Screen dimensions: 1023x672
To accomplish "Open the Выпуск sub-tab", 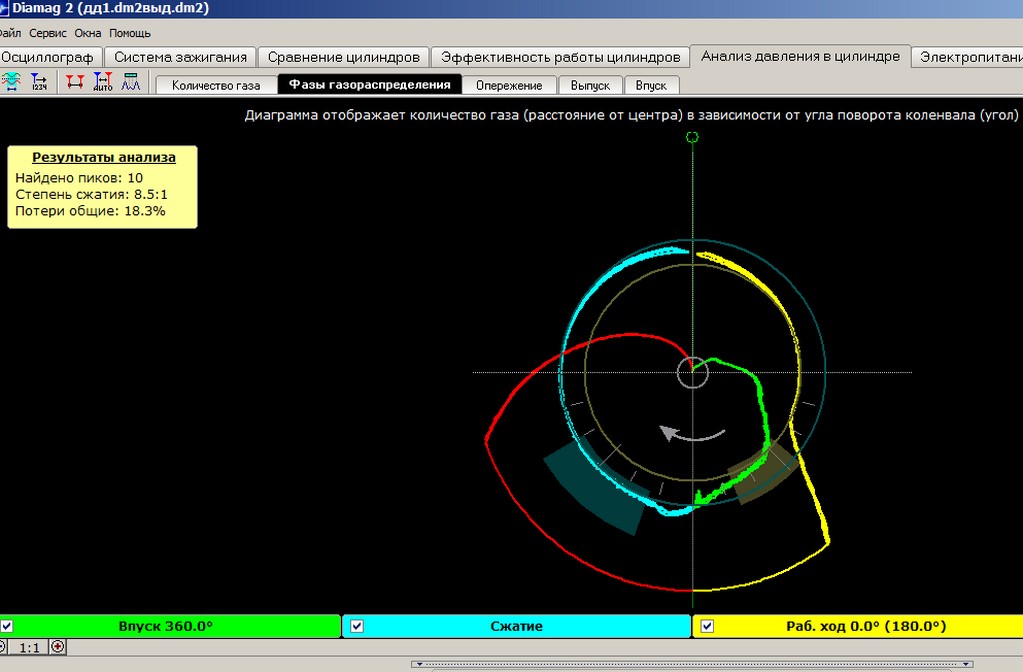I will tap(590, 85).
